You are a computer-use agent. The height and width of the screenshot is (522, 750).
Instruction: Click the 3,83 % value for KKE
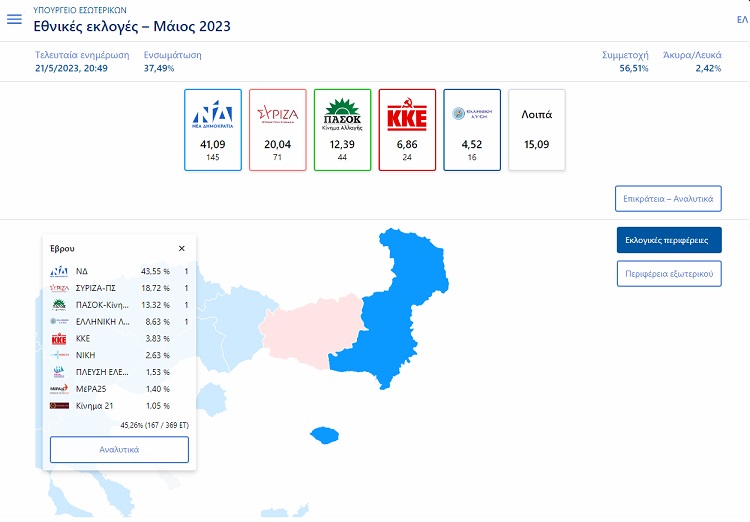coord(157,338)
